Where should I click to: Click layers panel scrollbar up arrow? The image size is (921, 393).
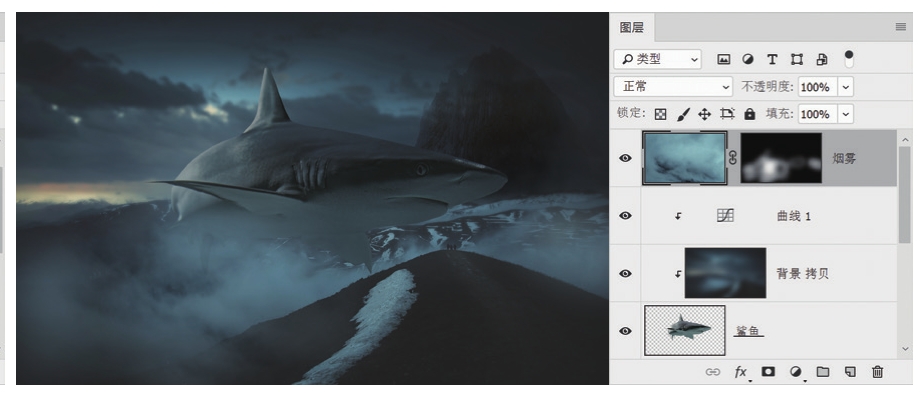[x=905, y=139]
